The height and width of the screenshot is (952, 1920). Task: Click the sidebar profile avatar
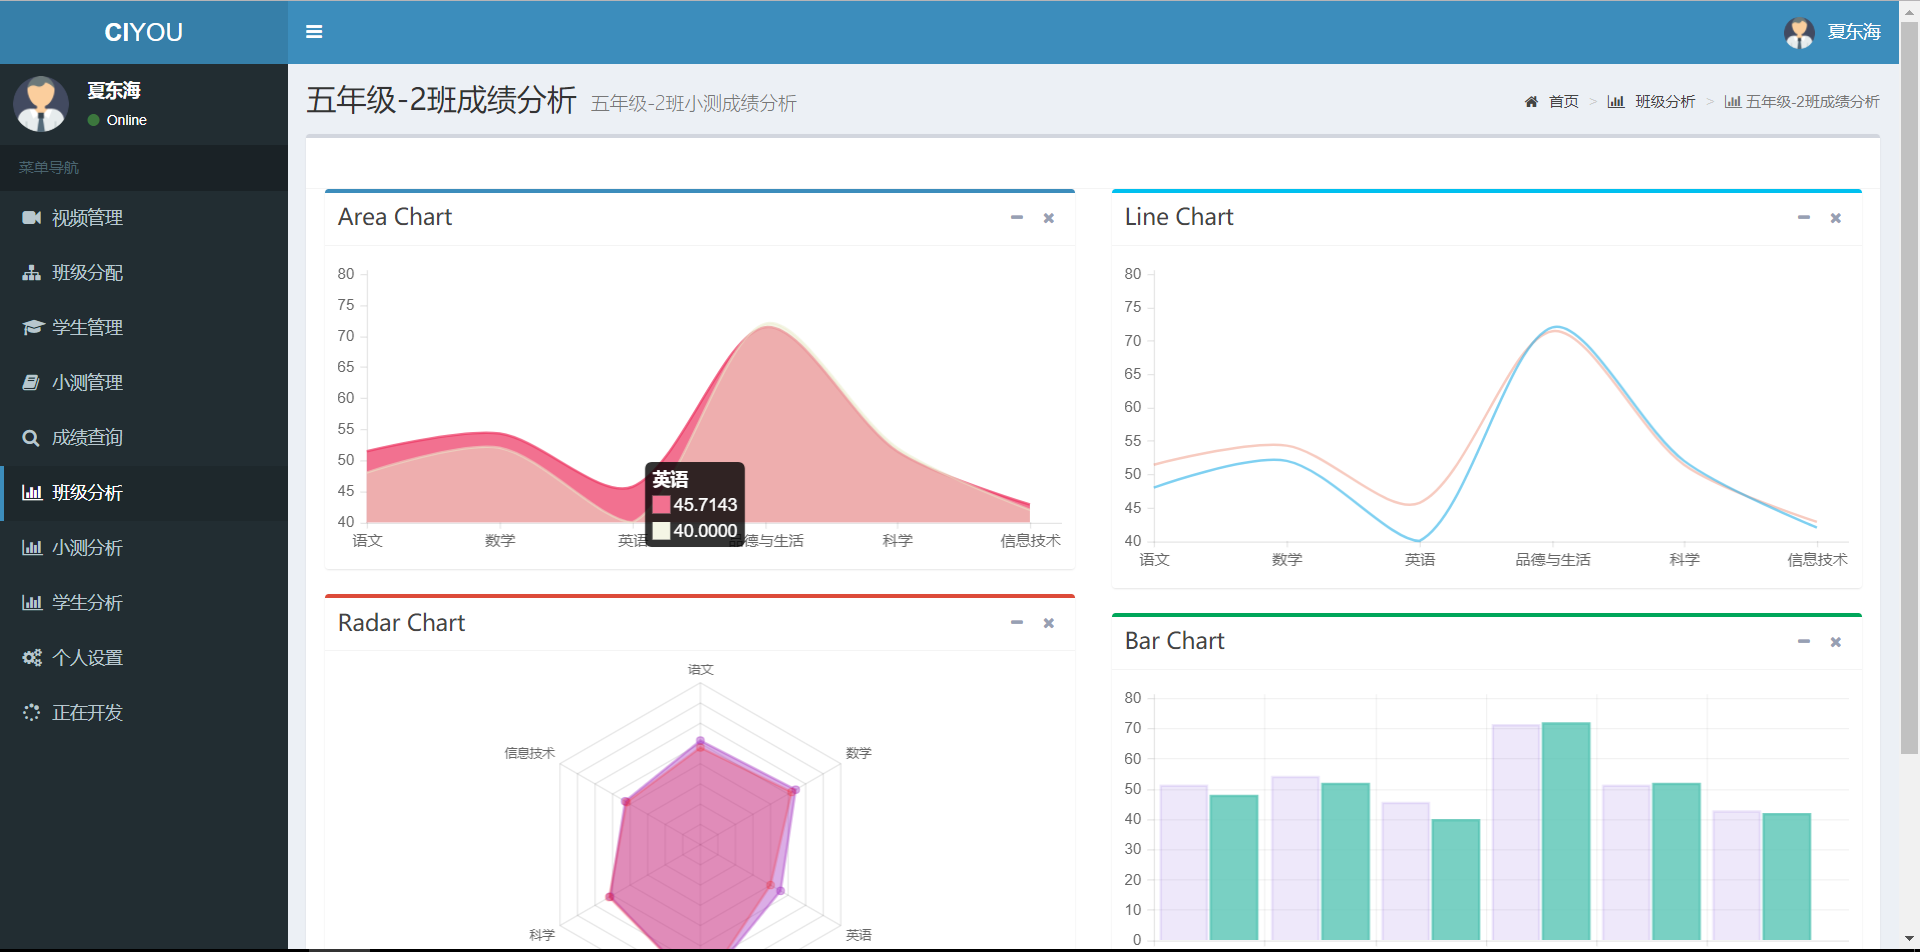pos(41,104)
